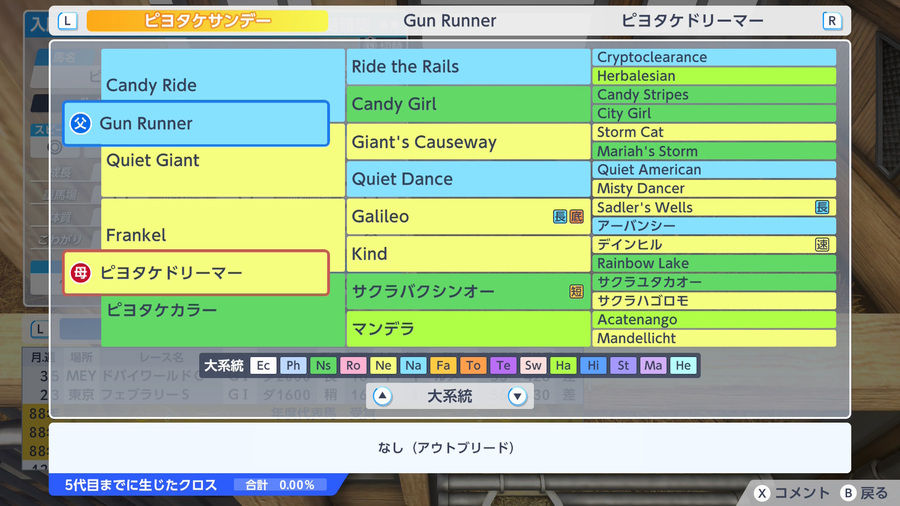
Task: Select the He lineage color swatch
Action: (683, 365)
